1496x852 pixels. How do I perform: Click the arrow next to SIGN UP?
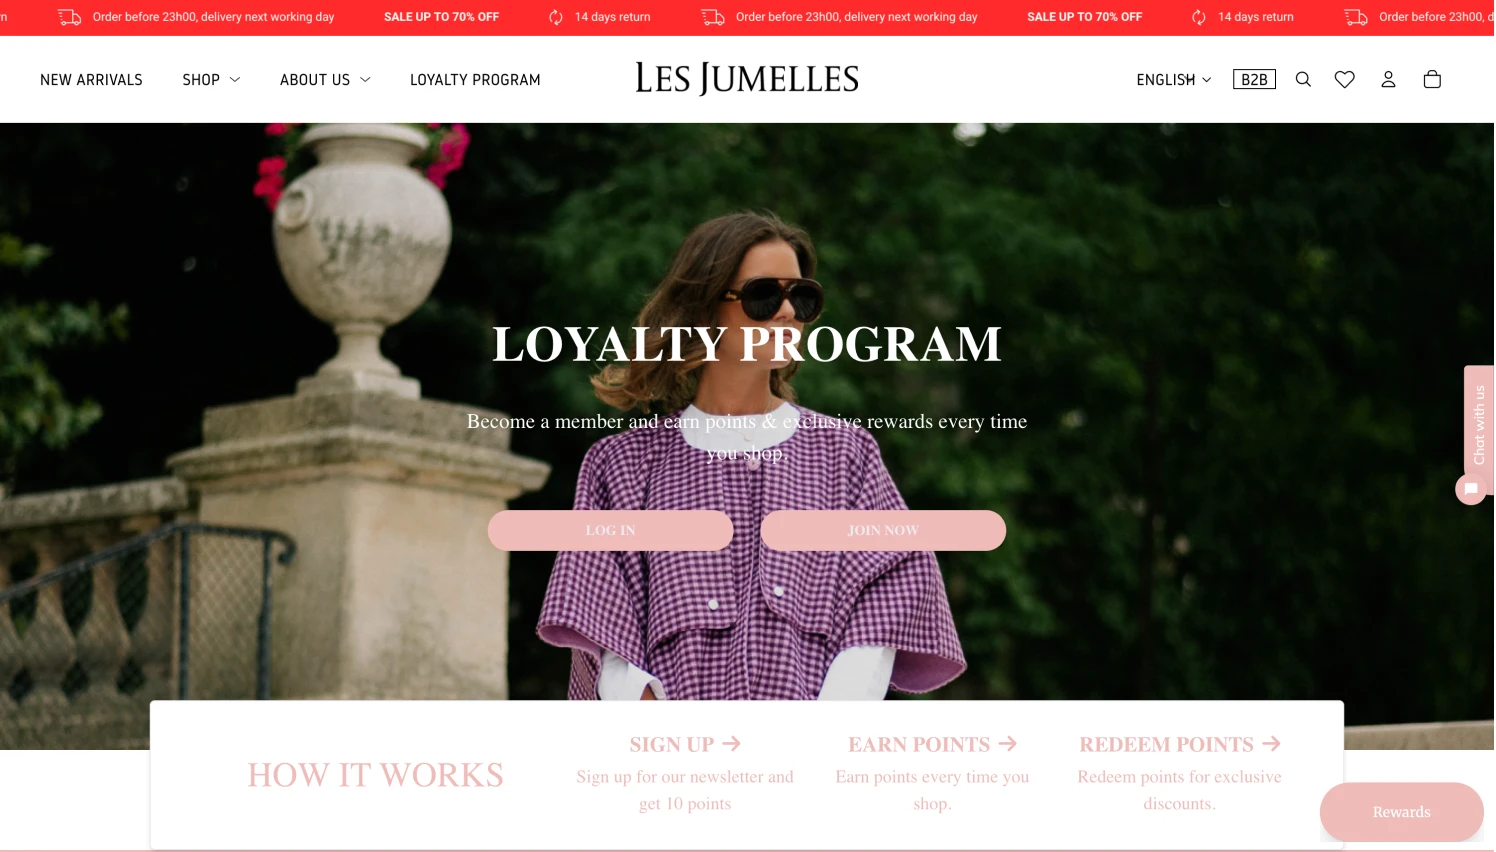pos(733,745)
